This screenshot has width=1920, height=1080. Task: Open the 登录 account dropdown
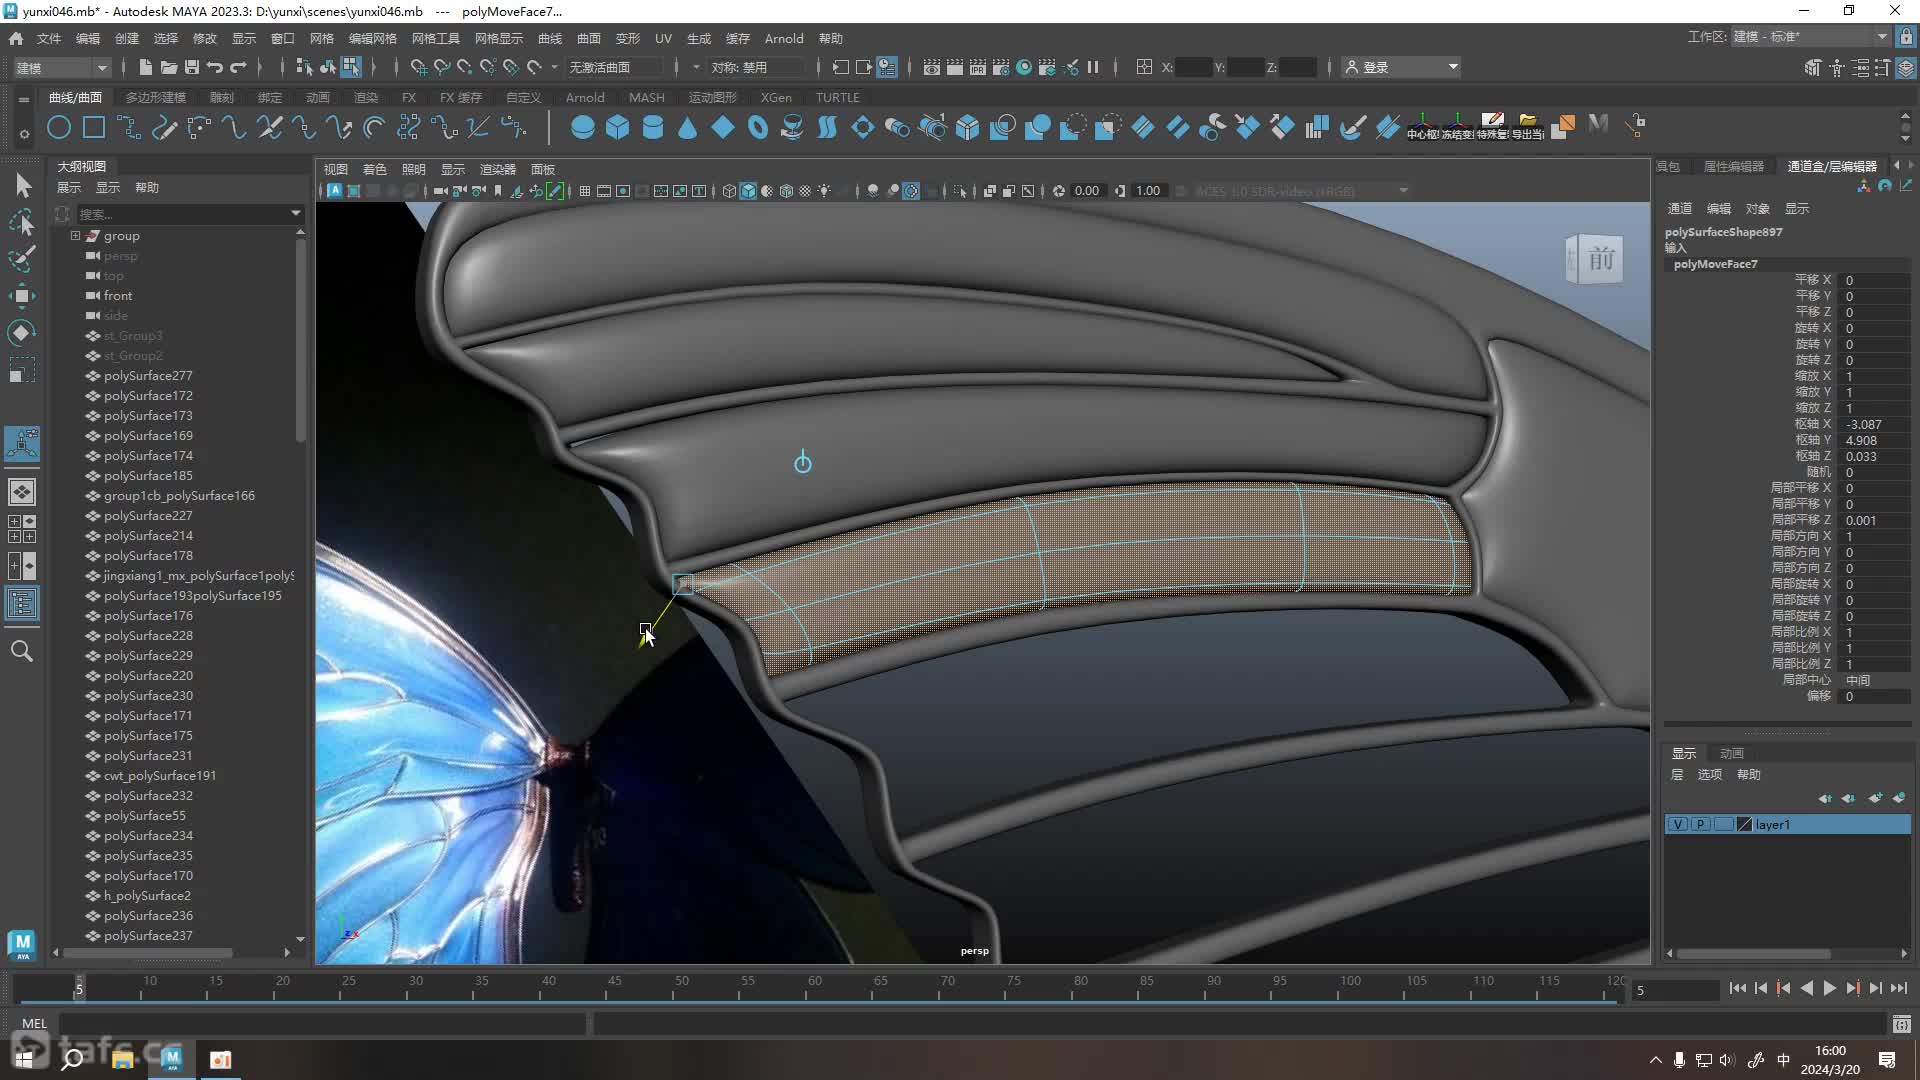coord(1401,67)
